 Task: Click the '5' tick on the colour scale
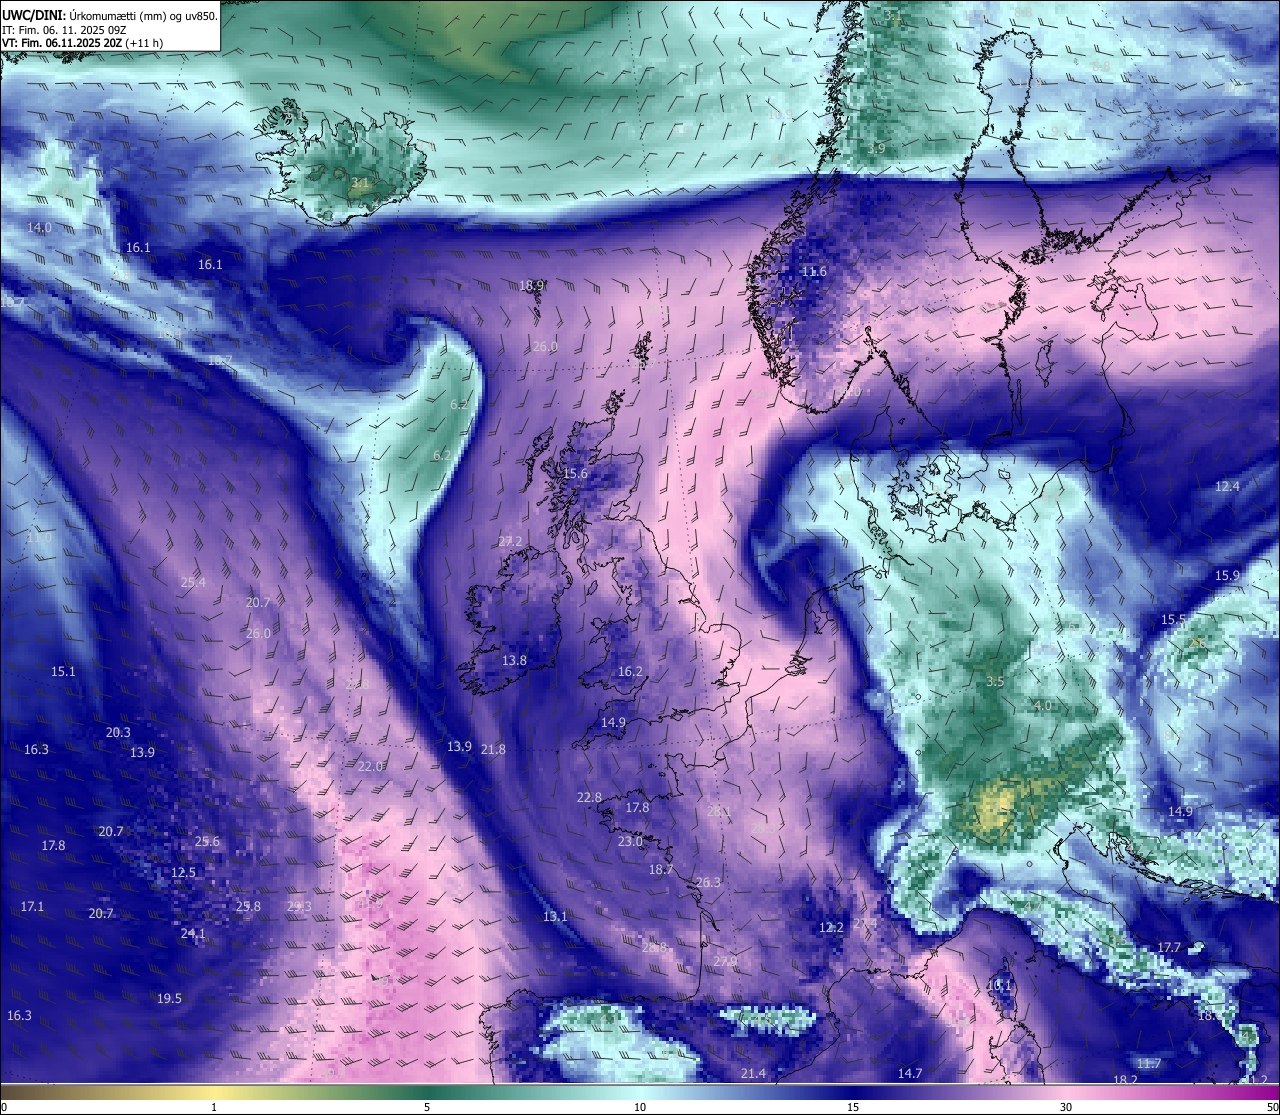427,1107
